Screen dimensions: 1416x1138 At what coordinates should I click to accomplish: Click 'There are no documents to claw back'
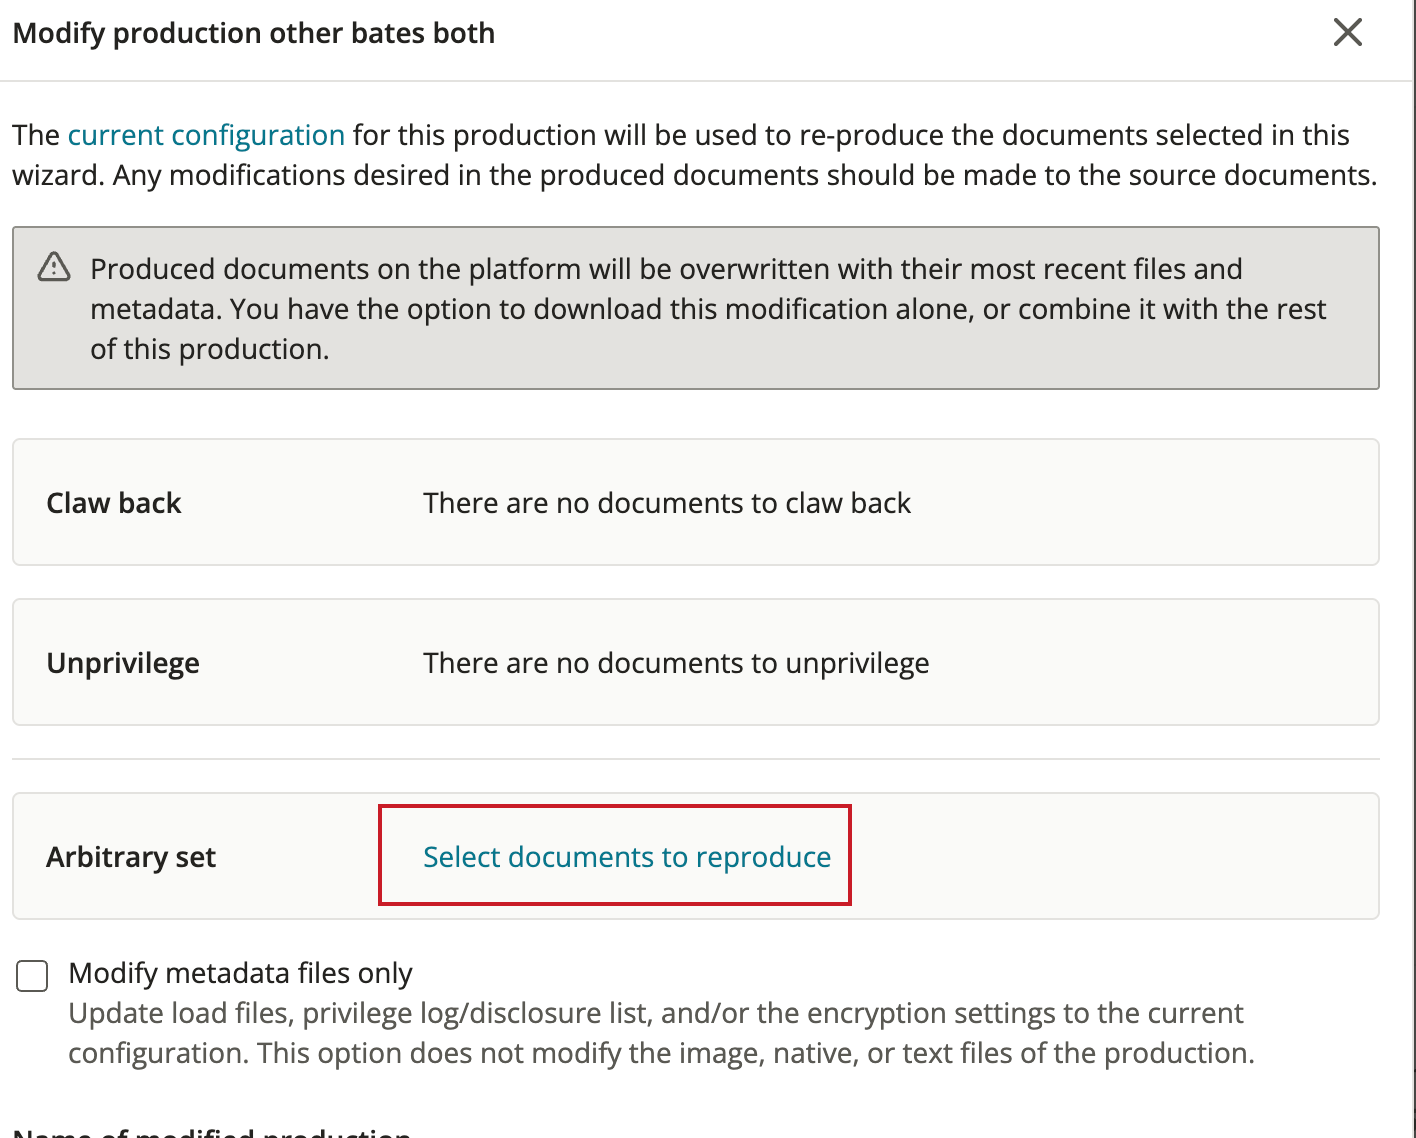coord(667,503)
